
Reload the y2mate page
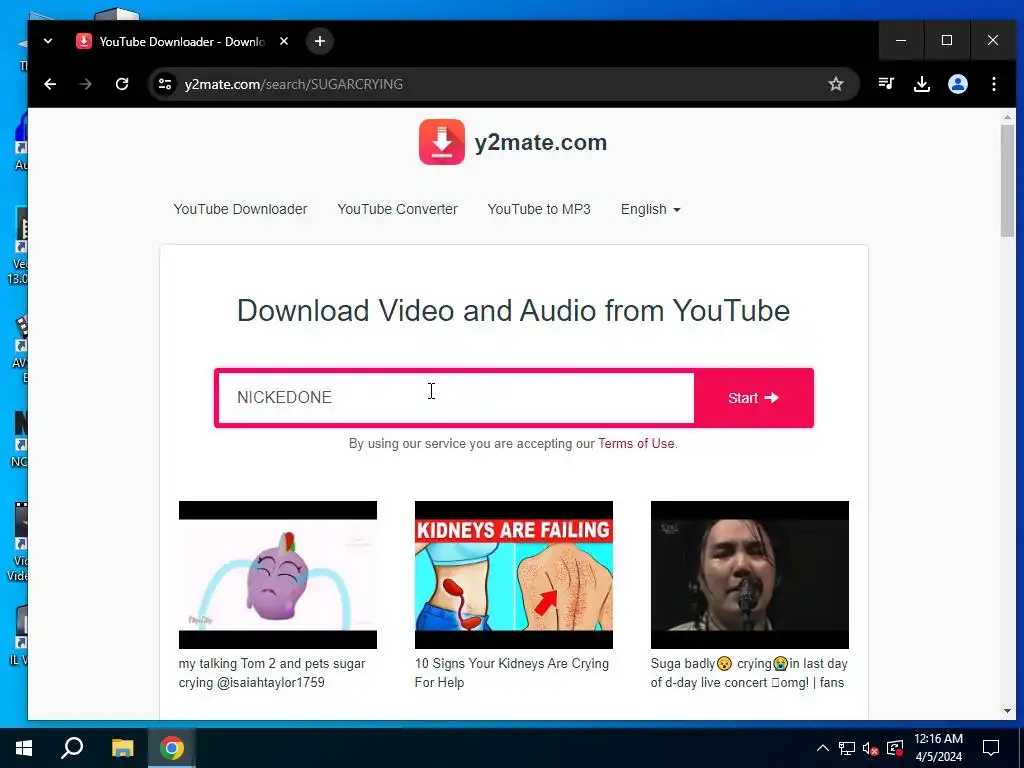(x=122, y=84)
